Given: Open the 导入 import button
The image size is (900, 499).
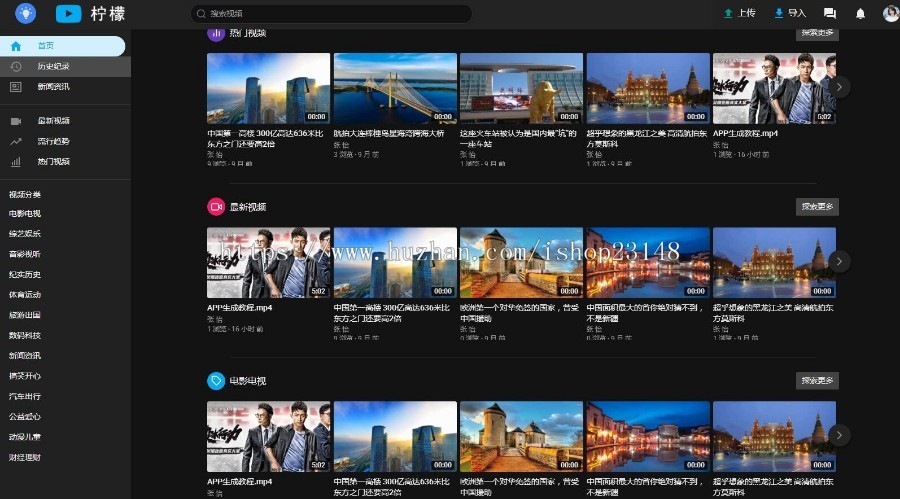Looking at the screenshot, I should click(x=790, y=13).
